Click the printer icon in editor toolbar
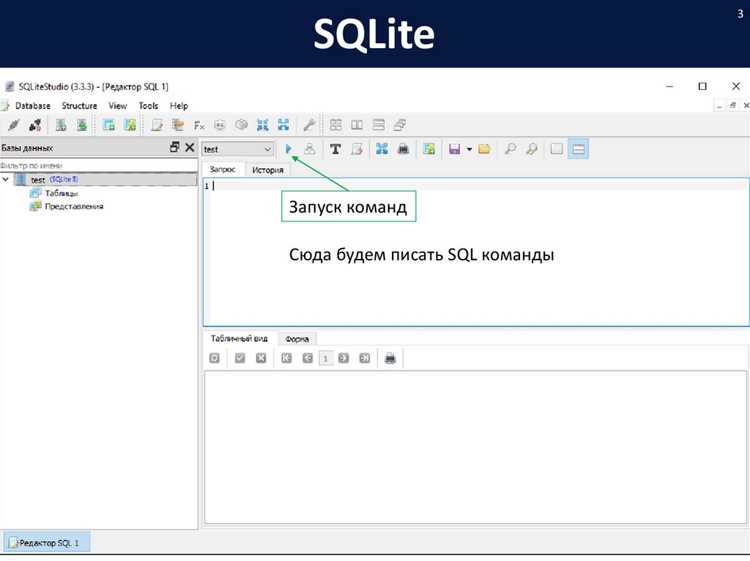 click(x=403, y=149)
